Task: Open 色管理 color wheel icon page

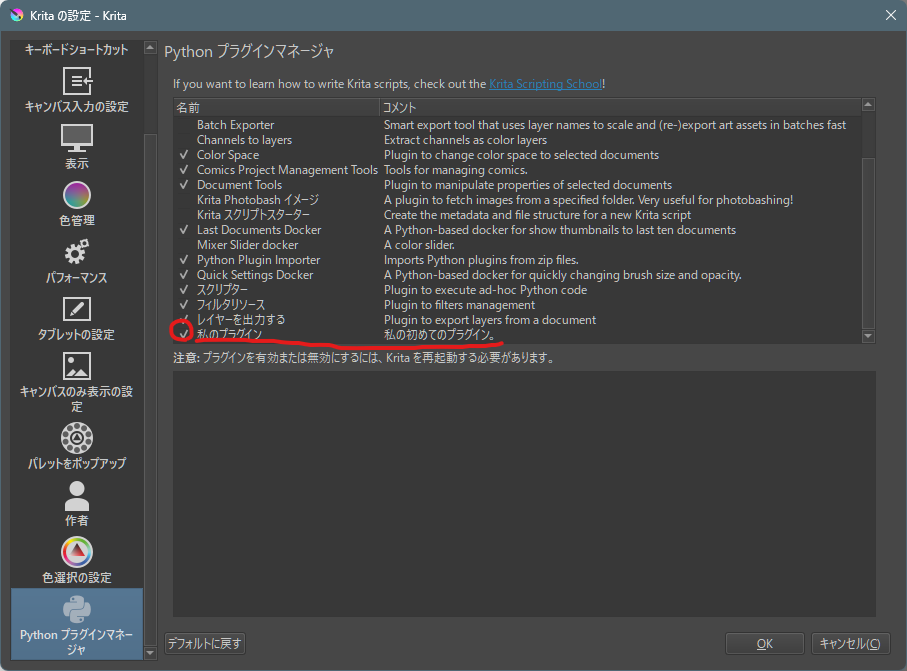Action: point(77,195)
